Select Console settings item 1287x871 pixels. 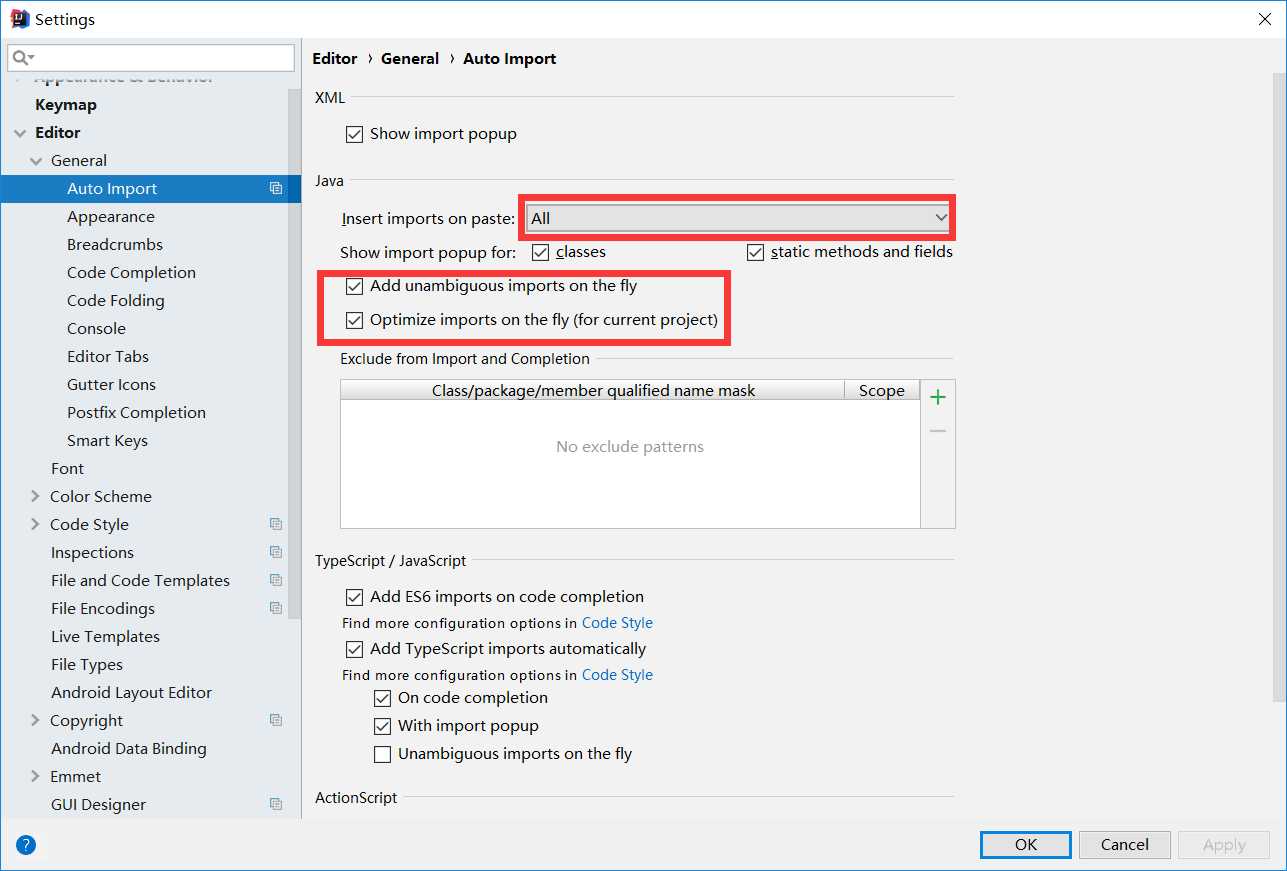(96, 328)
